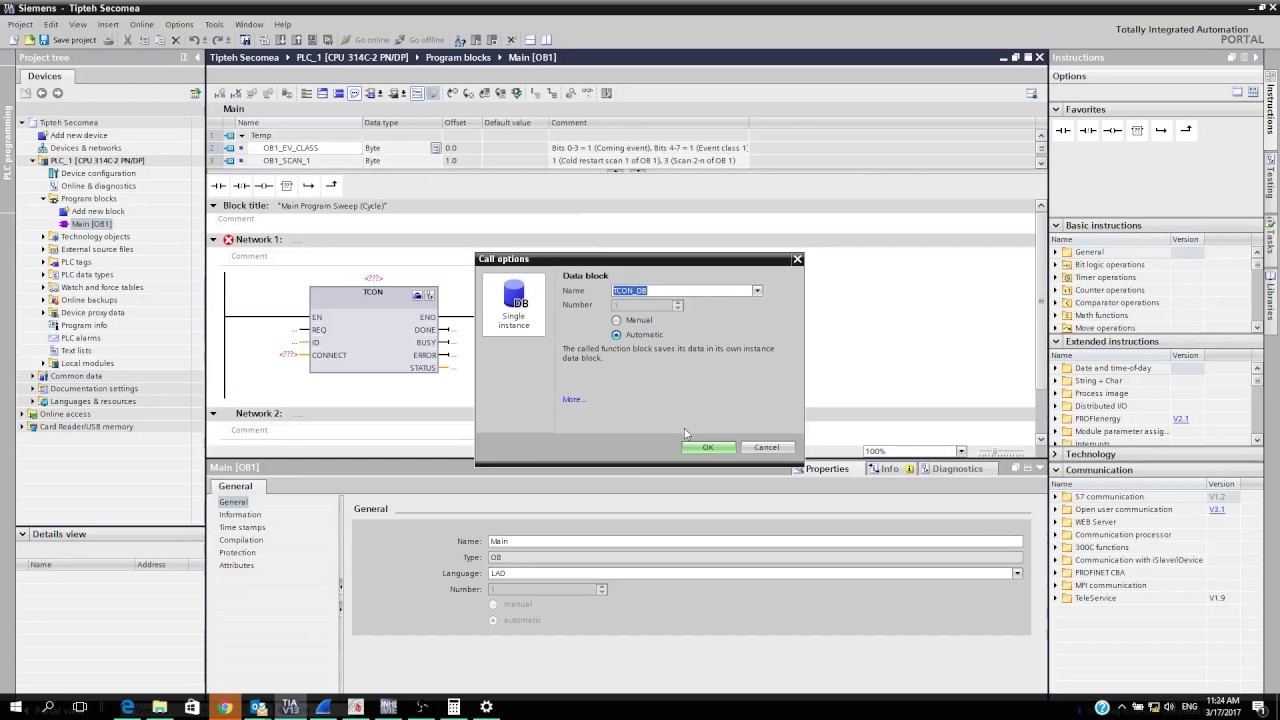Insert a normally closed contact in editor favorites bar
Screen dimensions: 1280x720
241,185
